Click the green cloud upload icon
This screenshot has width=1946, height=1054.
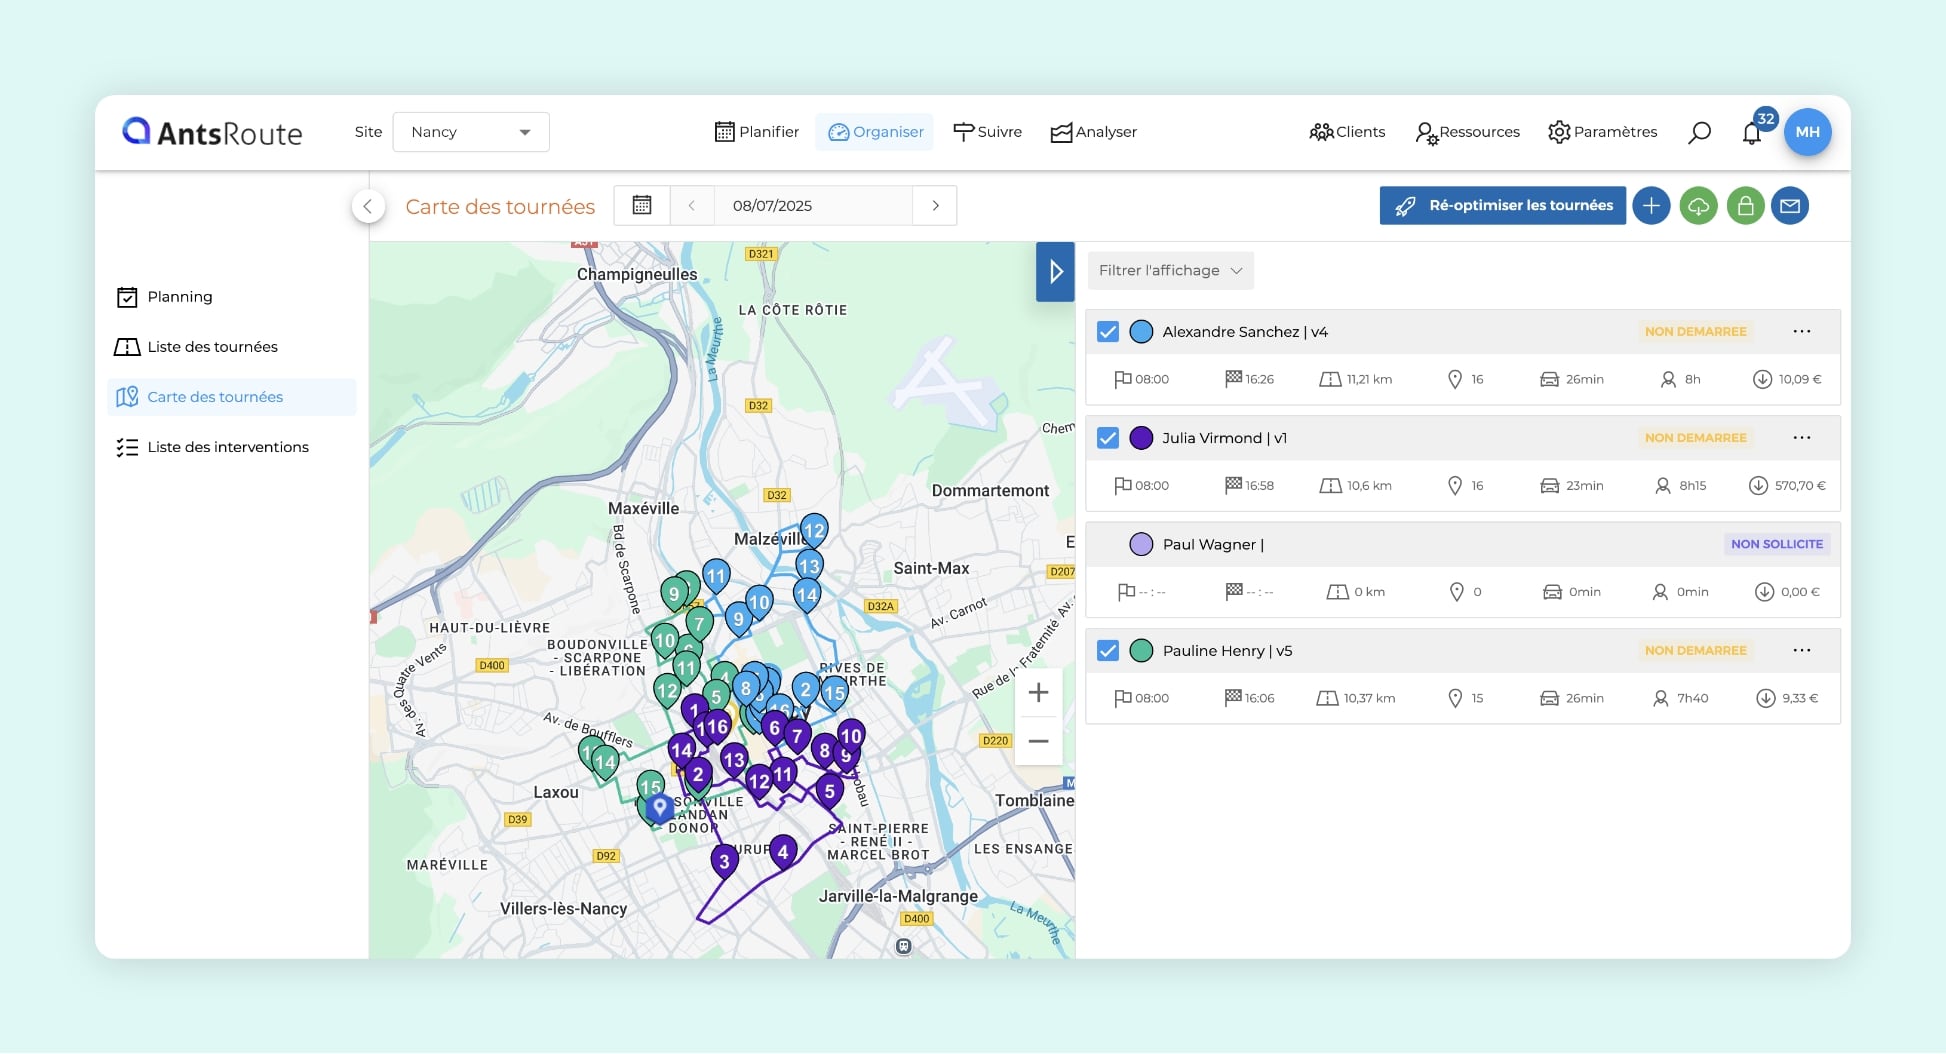1698,206
